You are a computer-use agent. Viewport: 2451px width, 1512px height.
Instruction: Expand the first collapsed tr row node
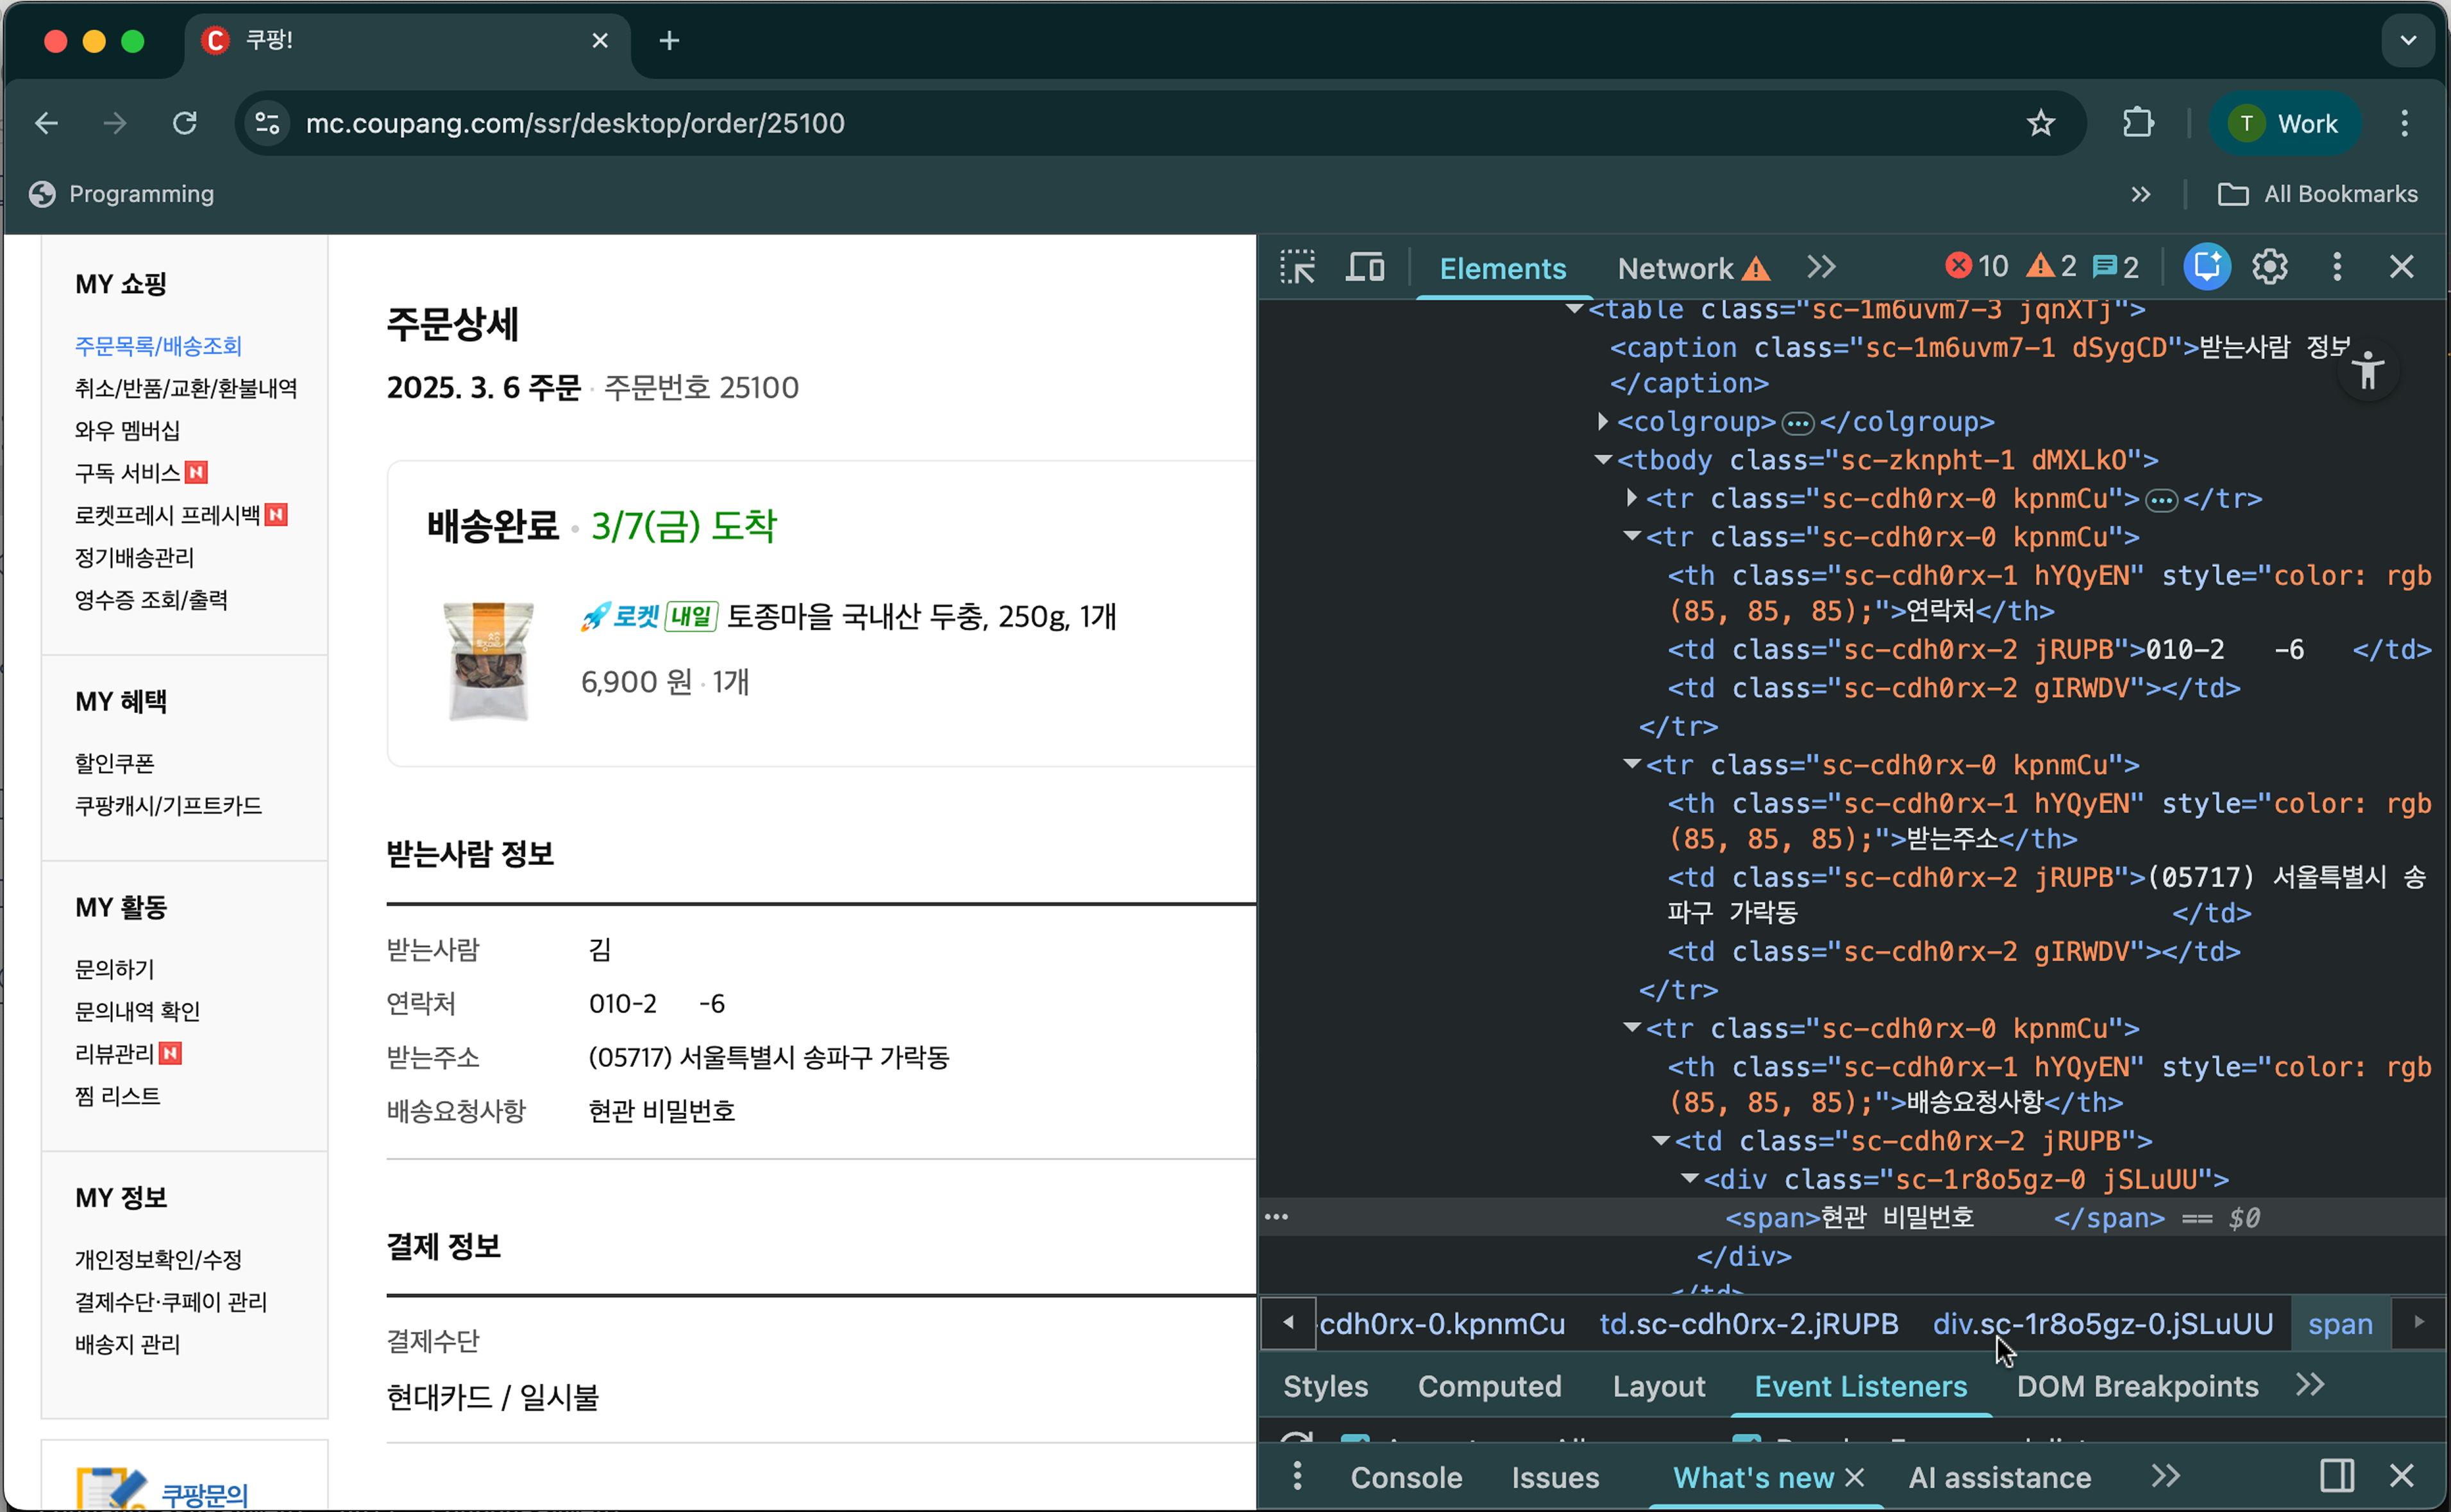(1632, 497)
